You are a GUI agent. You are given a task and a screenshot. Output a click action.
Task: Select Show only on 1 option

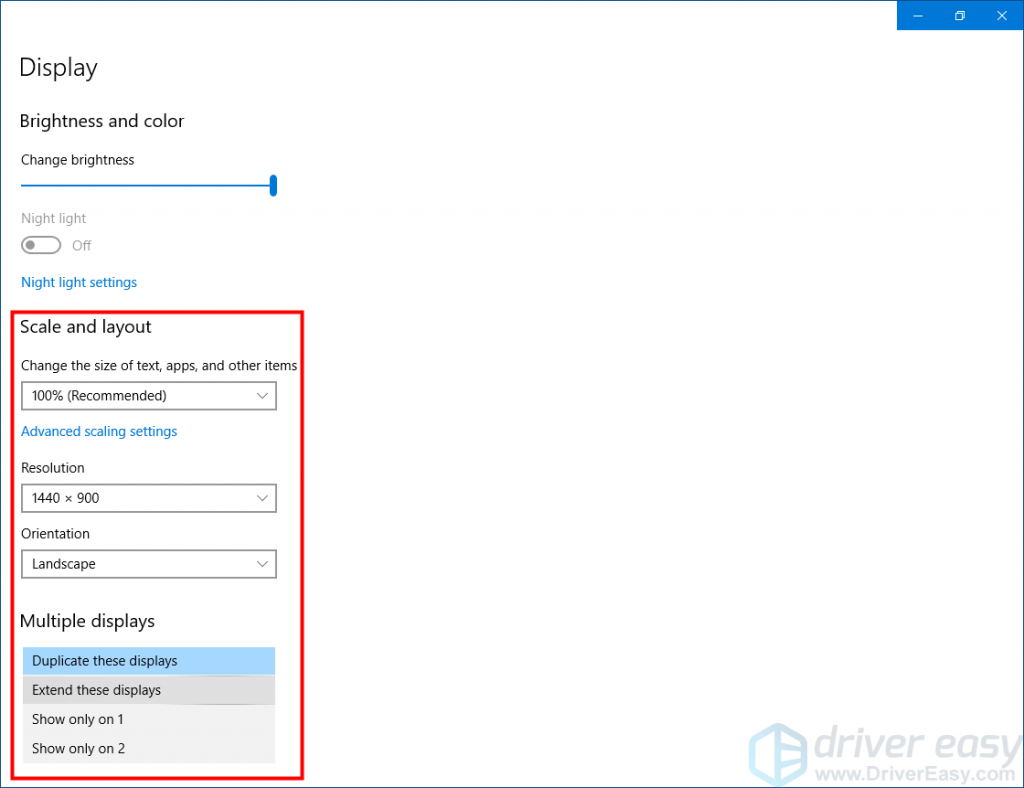(148, 719)
